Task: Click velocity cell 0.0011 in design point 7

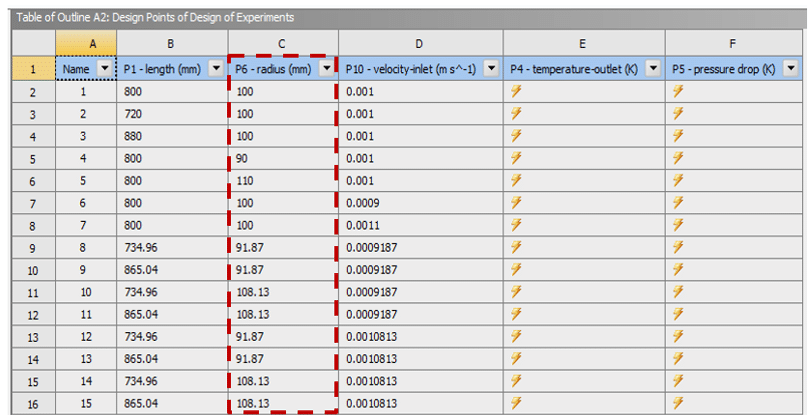Action: pyautogui.click(x=421, y=225)
